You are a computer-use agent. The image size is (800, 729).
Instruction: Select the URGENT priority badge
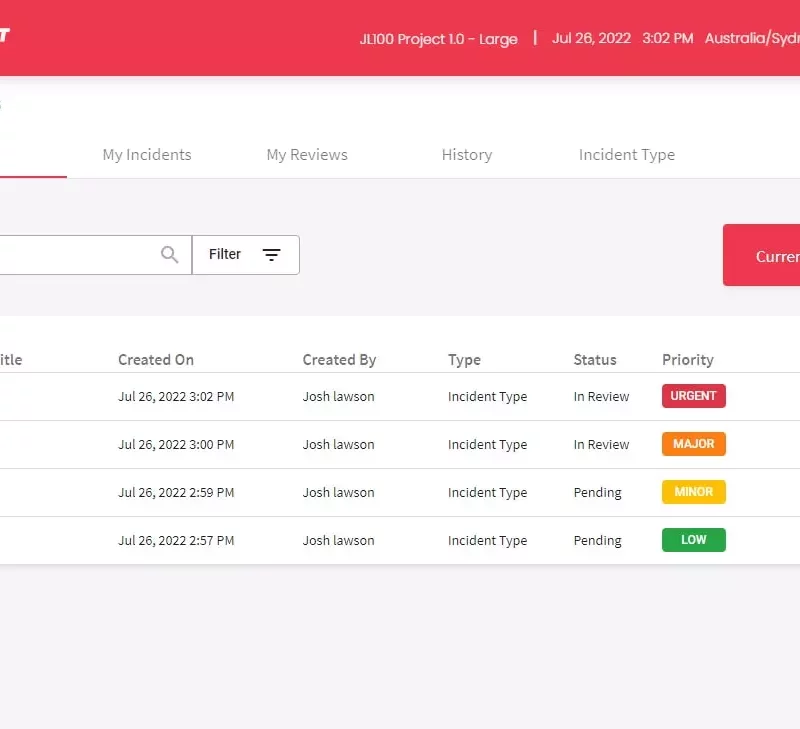[694, 396]
